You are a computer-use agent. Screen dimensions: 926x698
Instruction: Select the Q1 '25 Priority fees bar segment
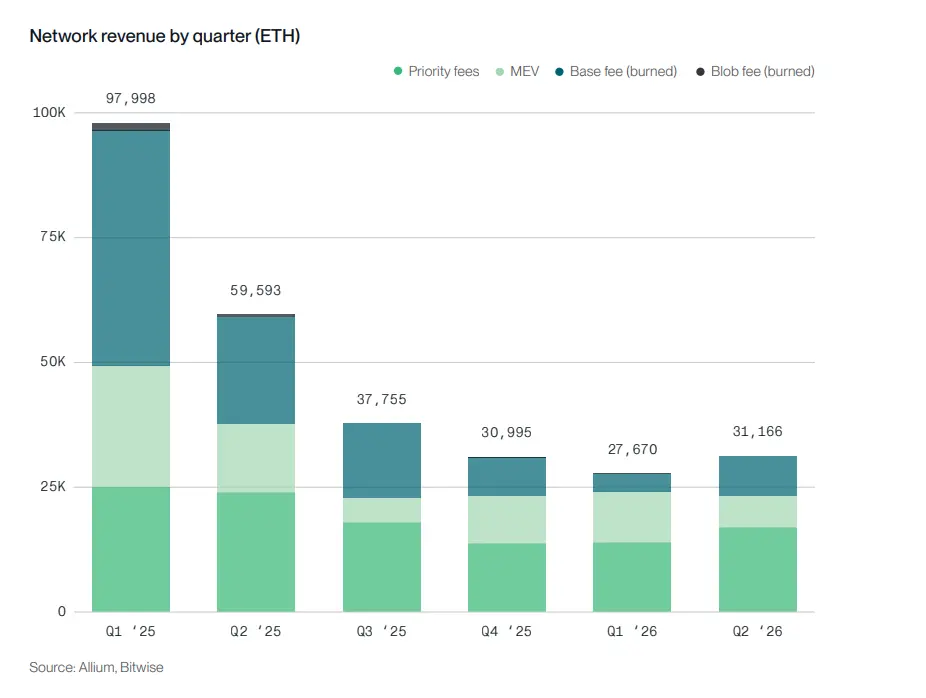tap(131, 549)
